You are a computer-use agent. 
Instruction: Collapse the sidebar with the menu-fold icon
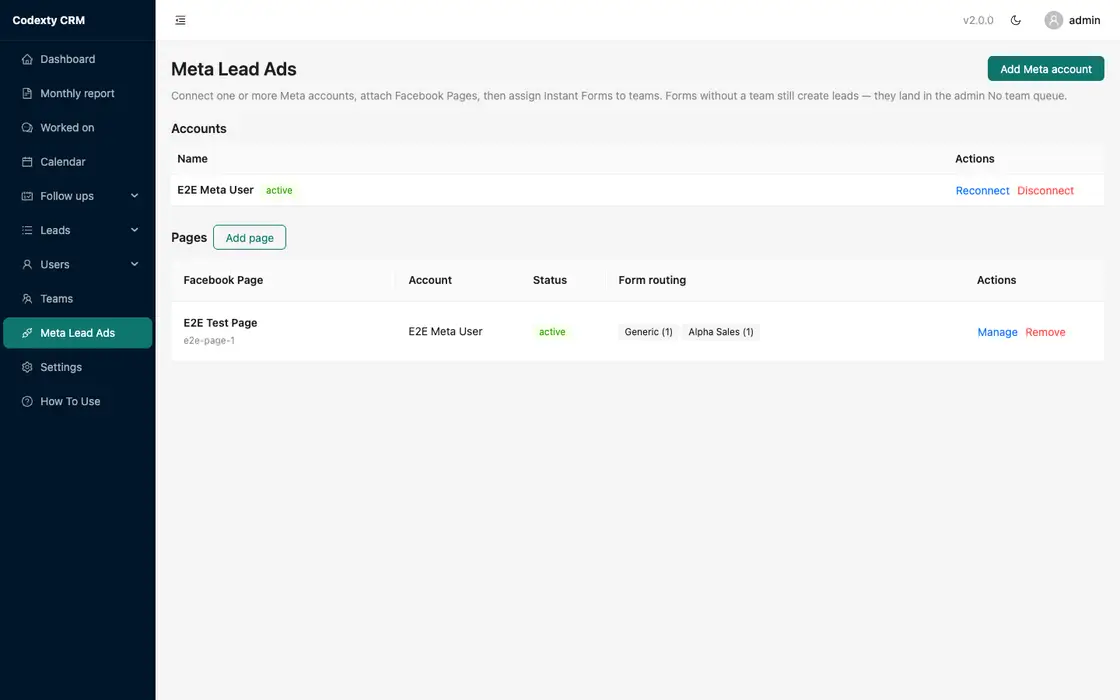[181, 21]
